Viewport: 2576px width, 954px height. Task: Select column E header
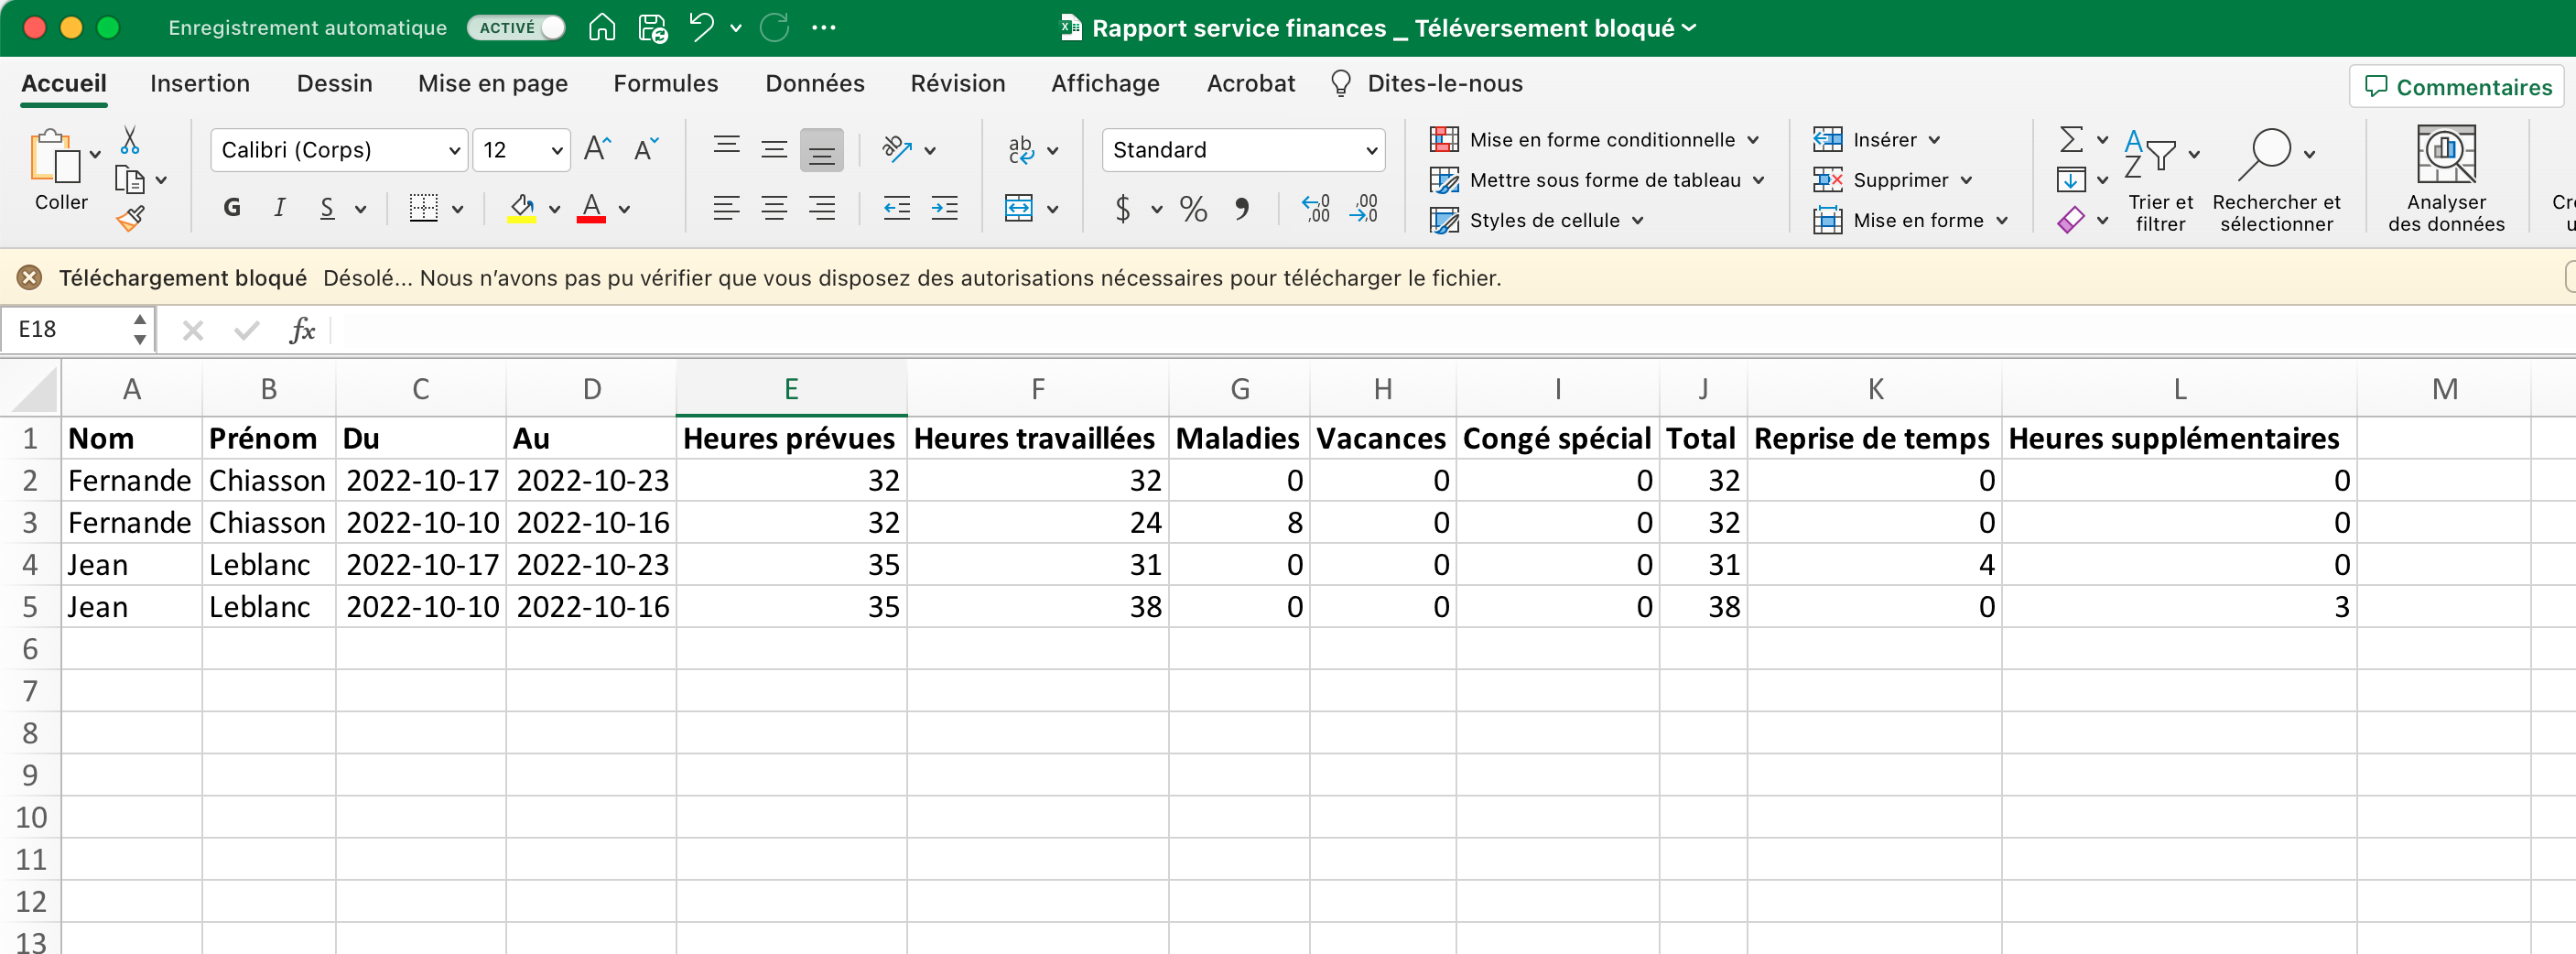[791, 389]
